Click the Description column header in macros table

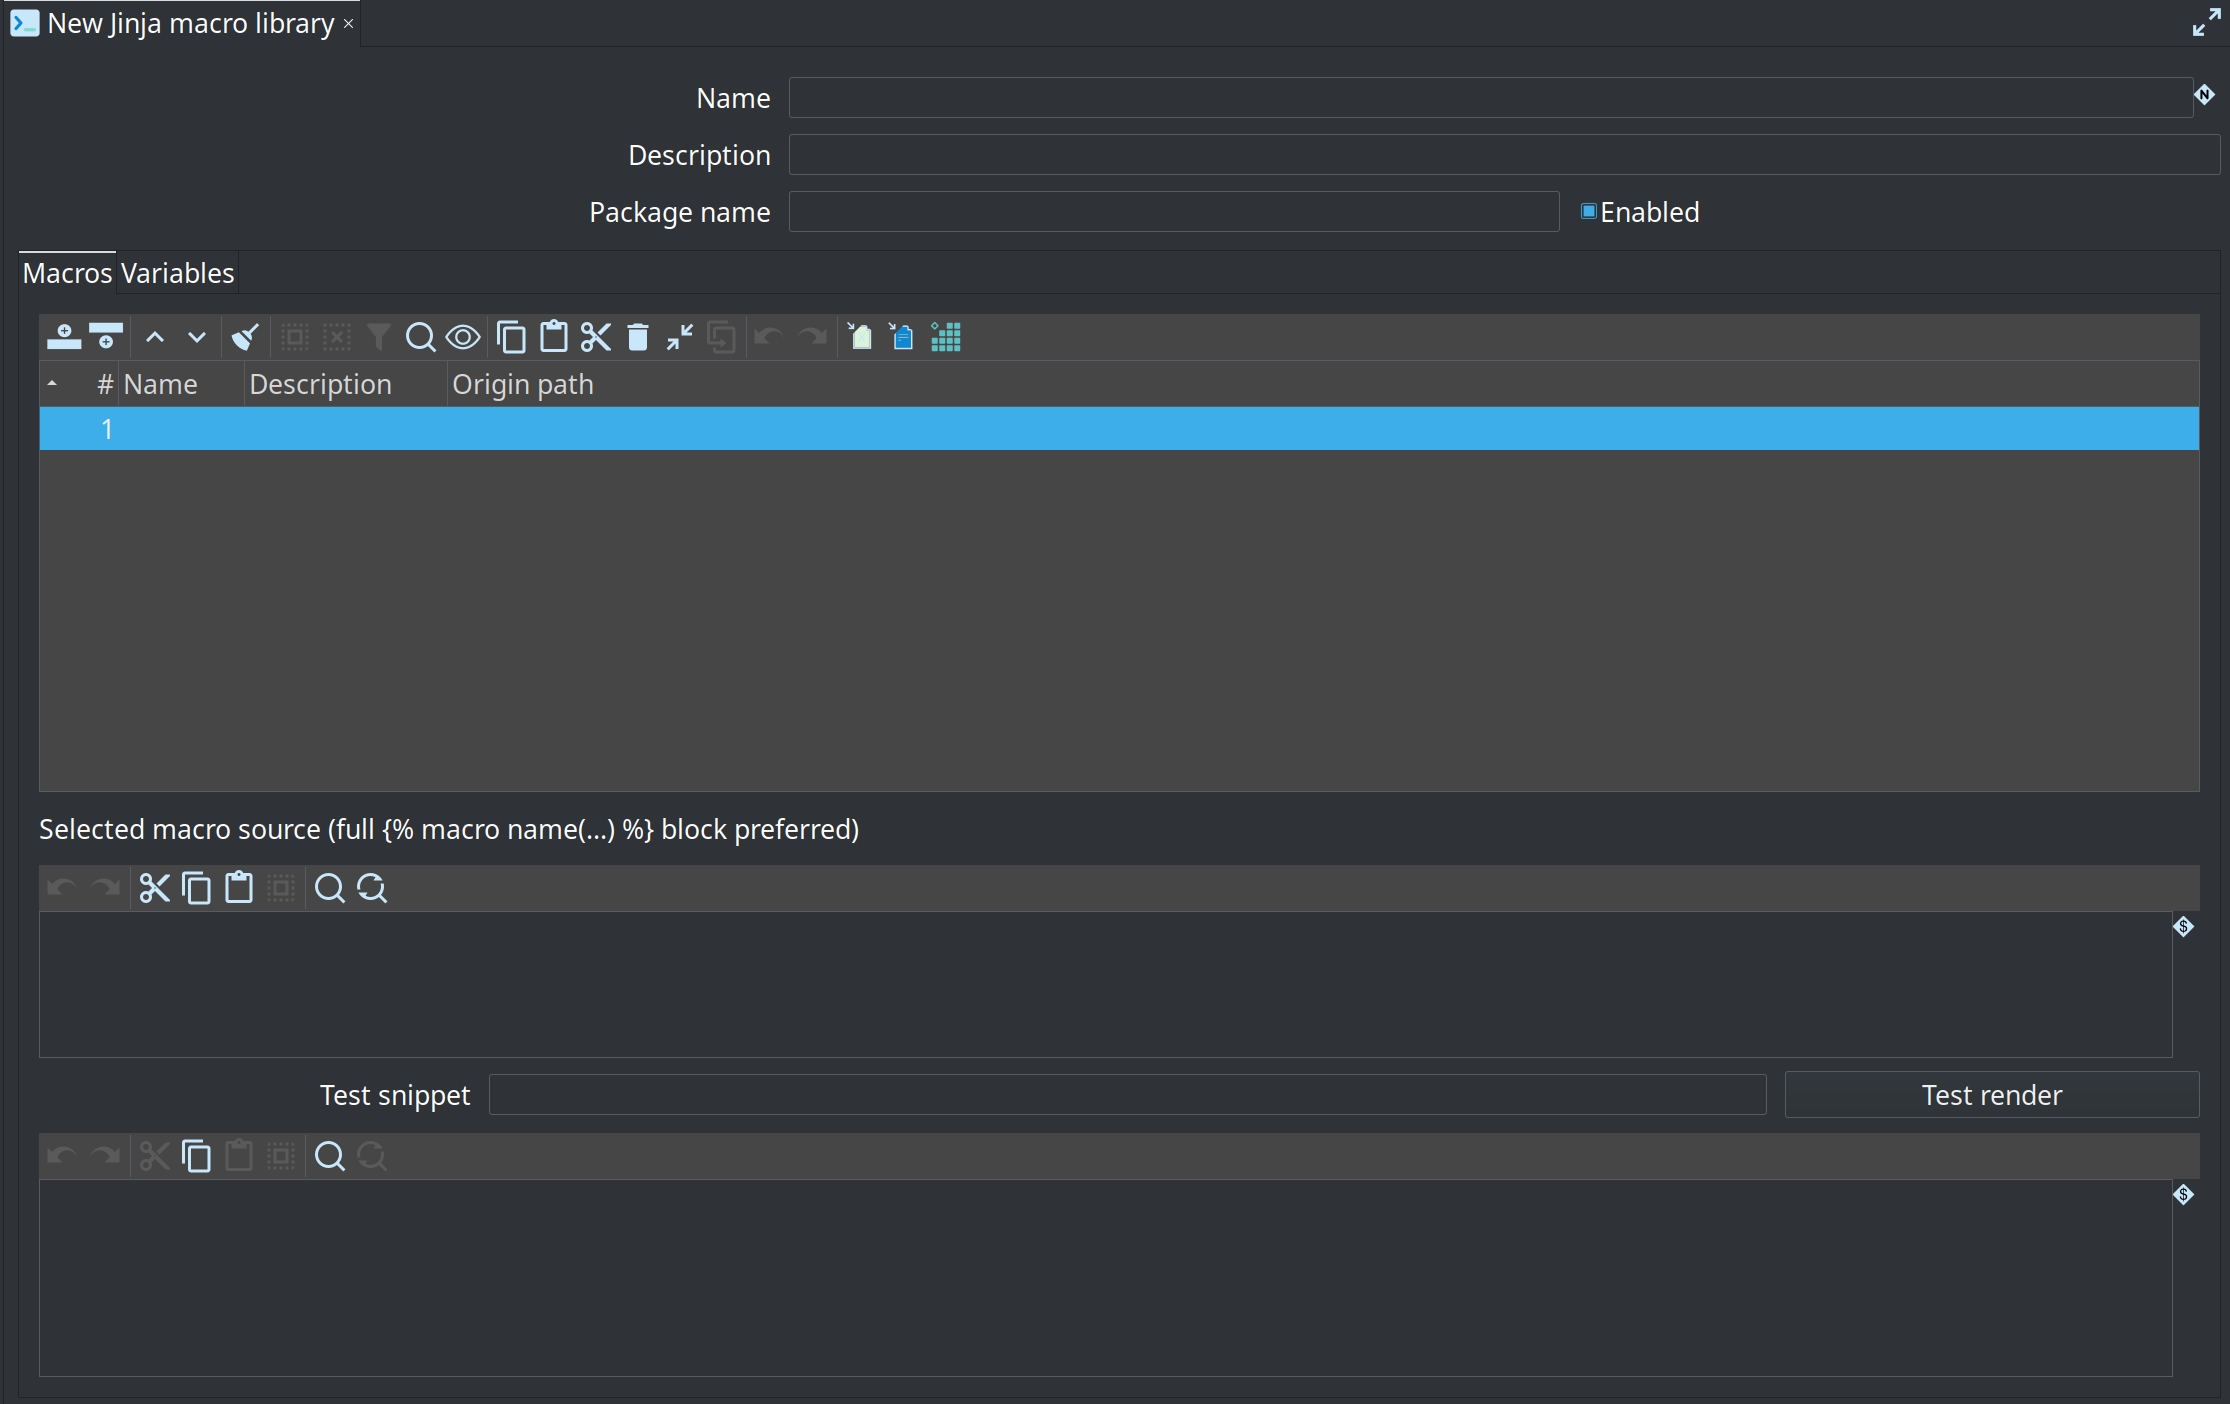click(345, 384)
